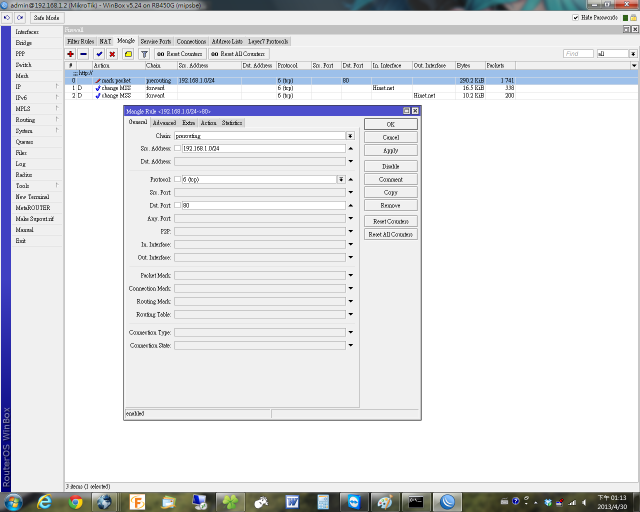Open Google Chrome from the taskbar

[76, 502]
